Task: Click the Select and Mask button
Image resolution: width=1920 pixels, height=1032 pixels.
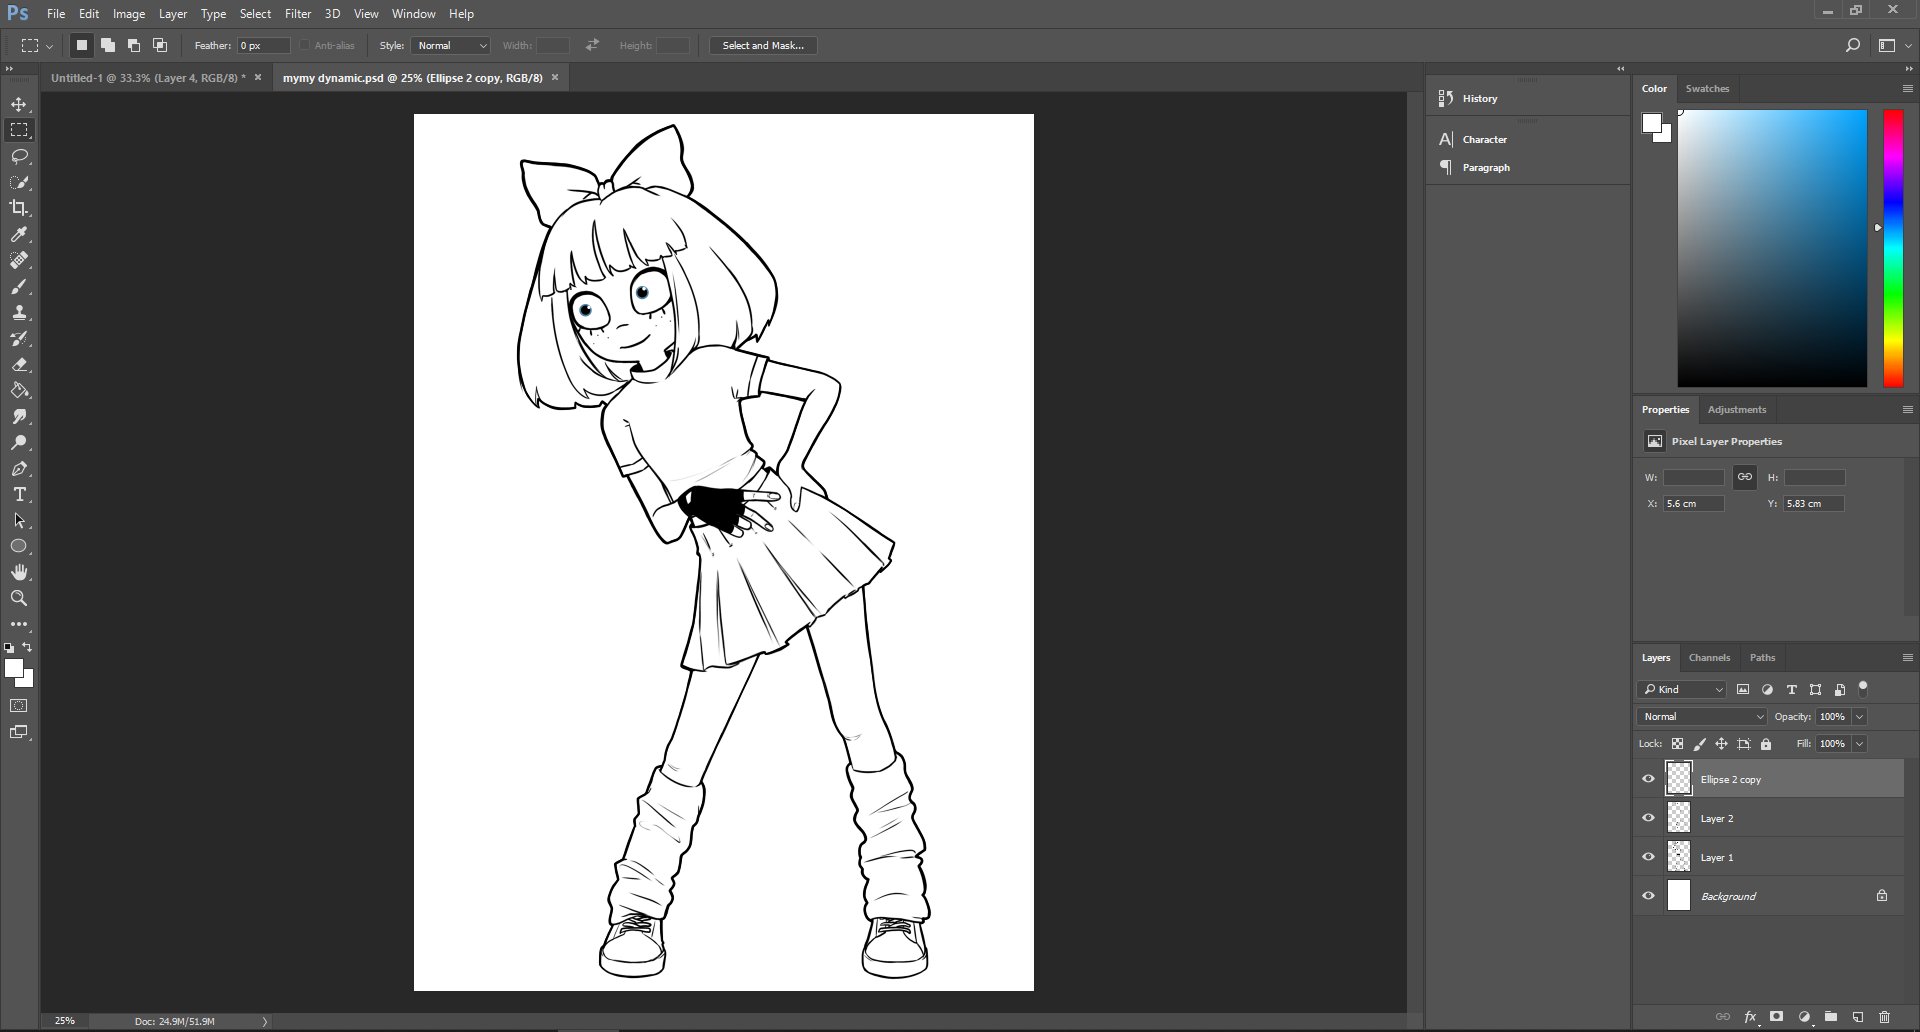Action: click(763, 46)
